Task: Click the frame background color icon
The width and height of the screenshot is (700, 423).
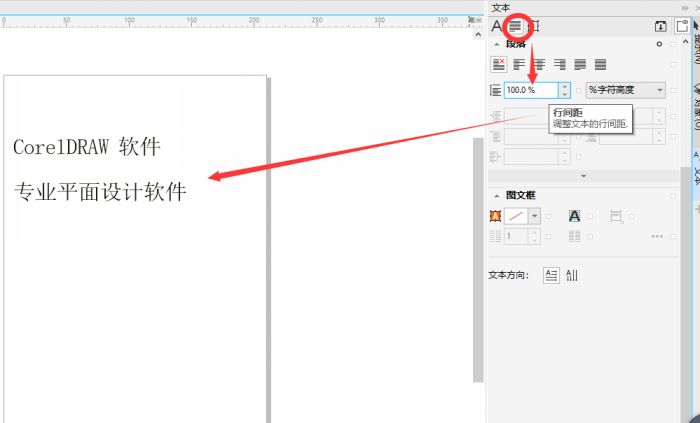Action: [495, 216]
